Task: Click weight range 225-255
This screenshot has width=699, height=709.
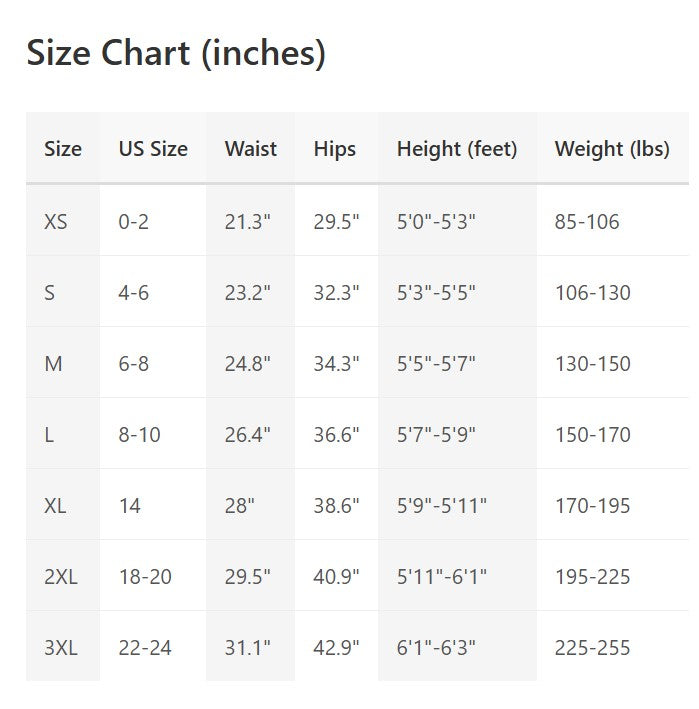Action: click(593, 648)
